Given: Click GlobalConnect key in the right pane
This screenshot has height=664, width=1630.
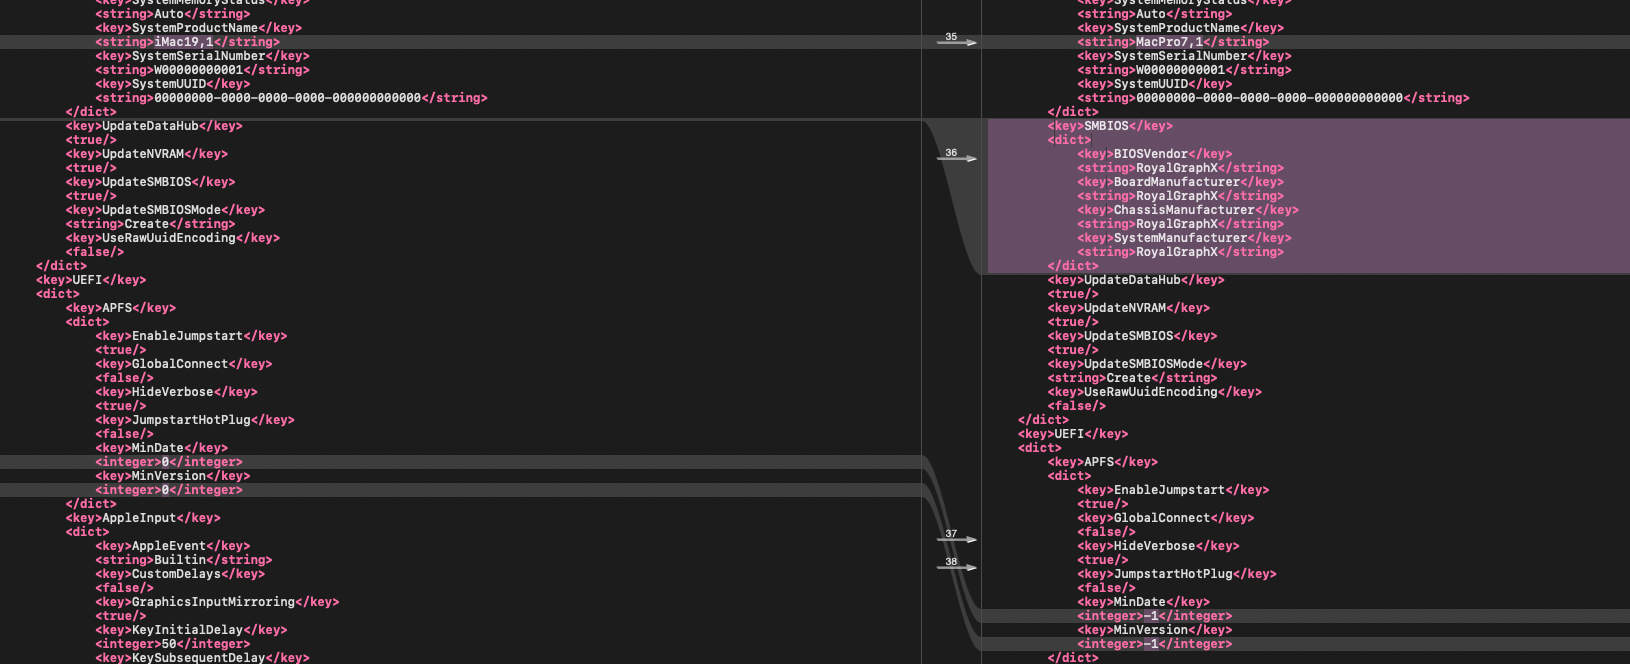Looking at the screenshot, I should tap(1166, 518).
